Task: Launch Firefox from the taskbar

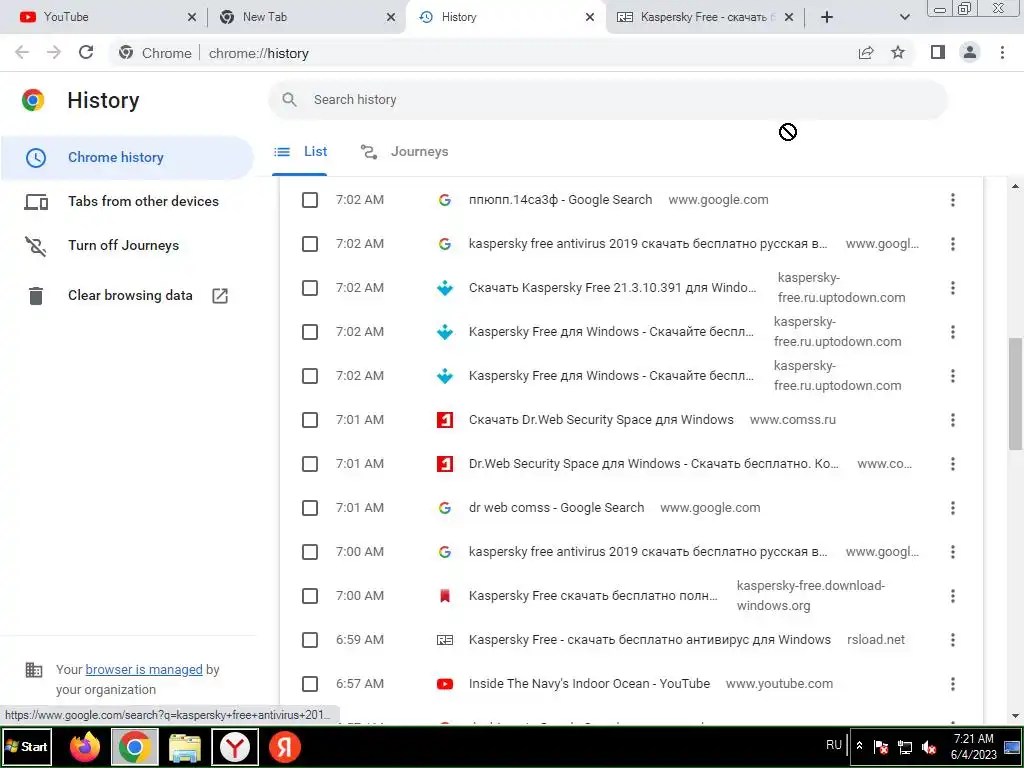Action: click(85, 746)
